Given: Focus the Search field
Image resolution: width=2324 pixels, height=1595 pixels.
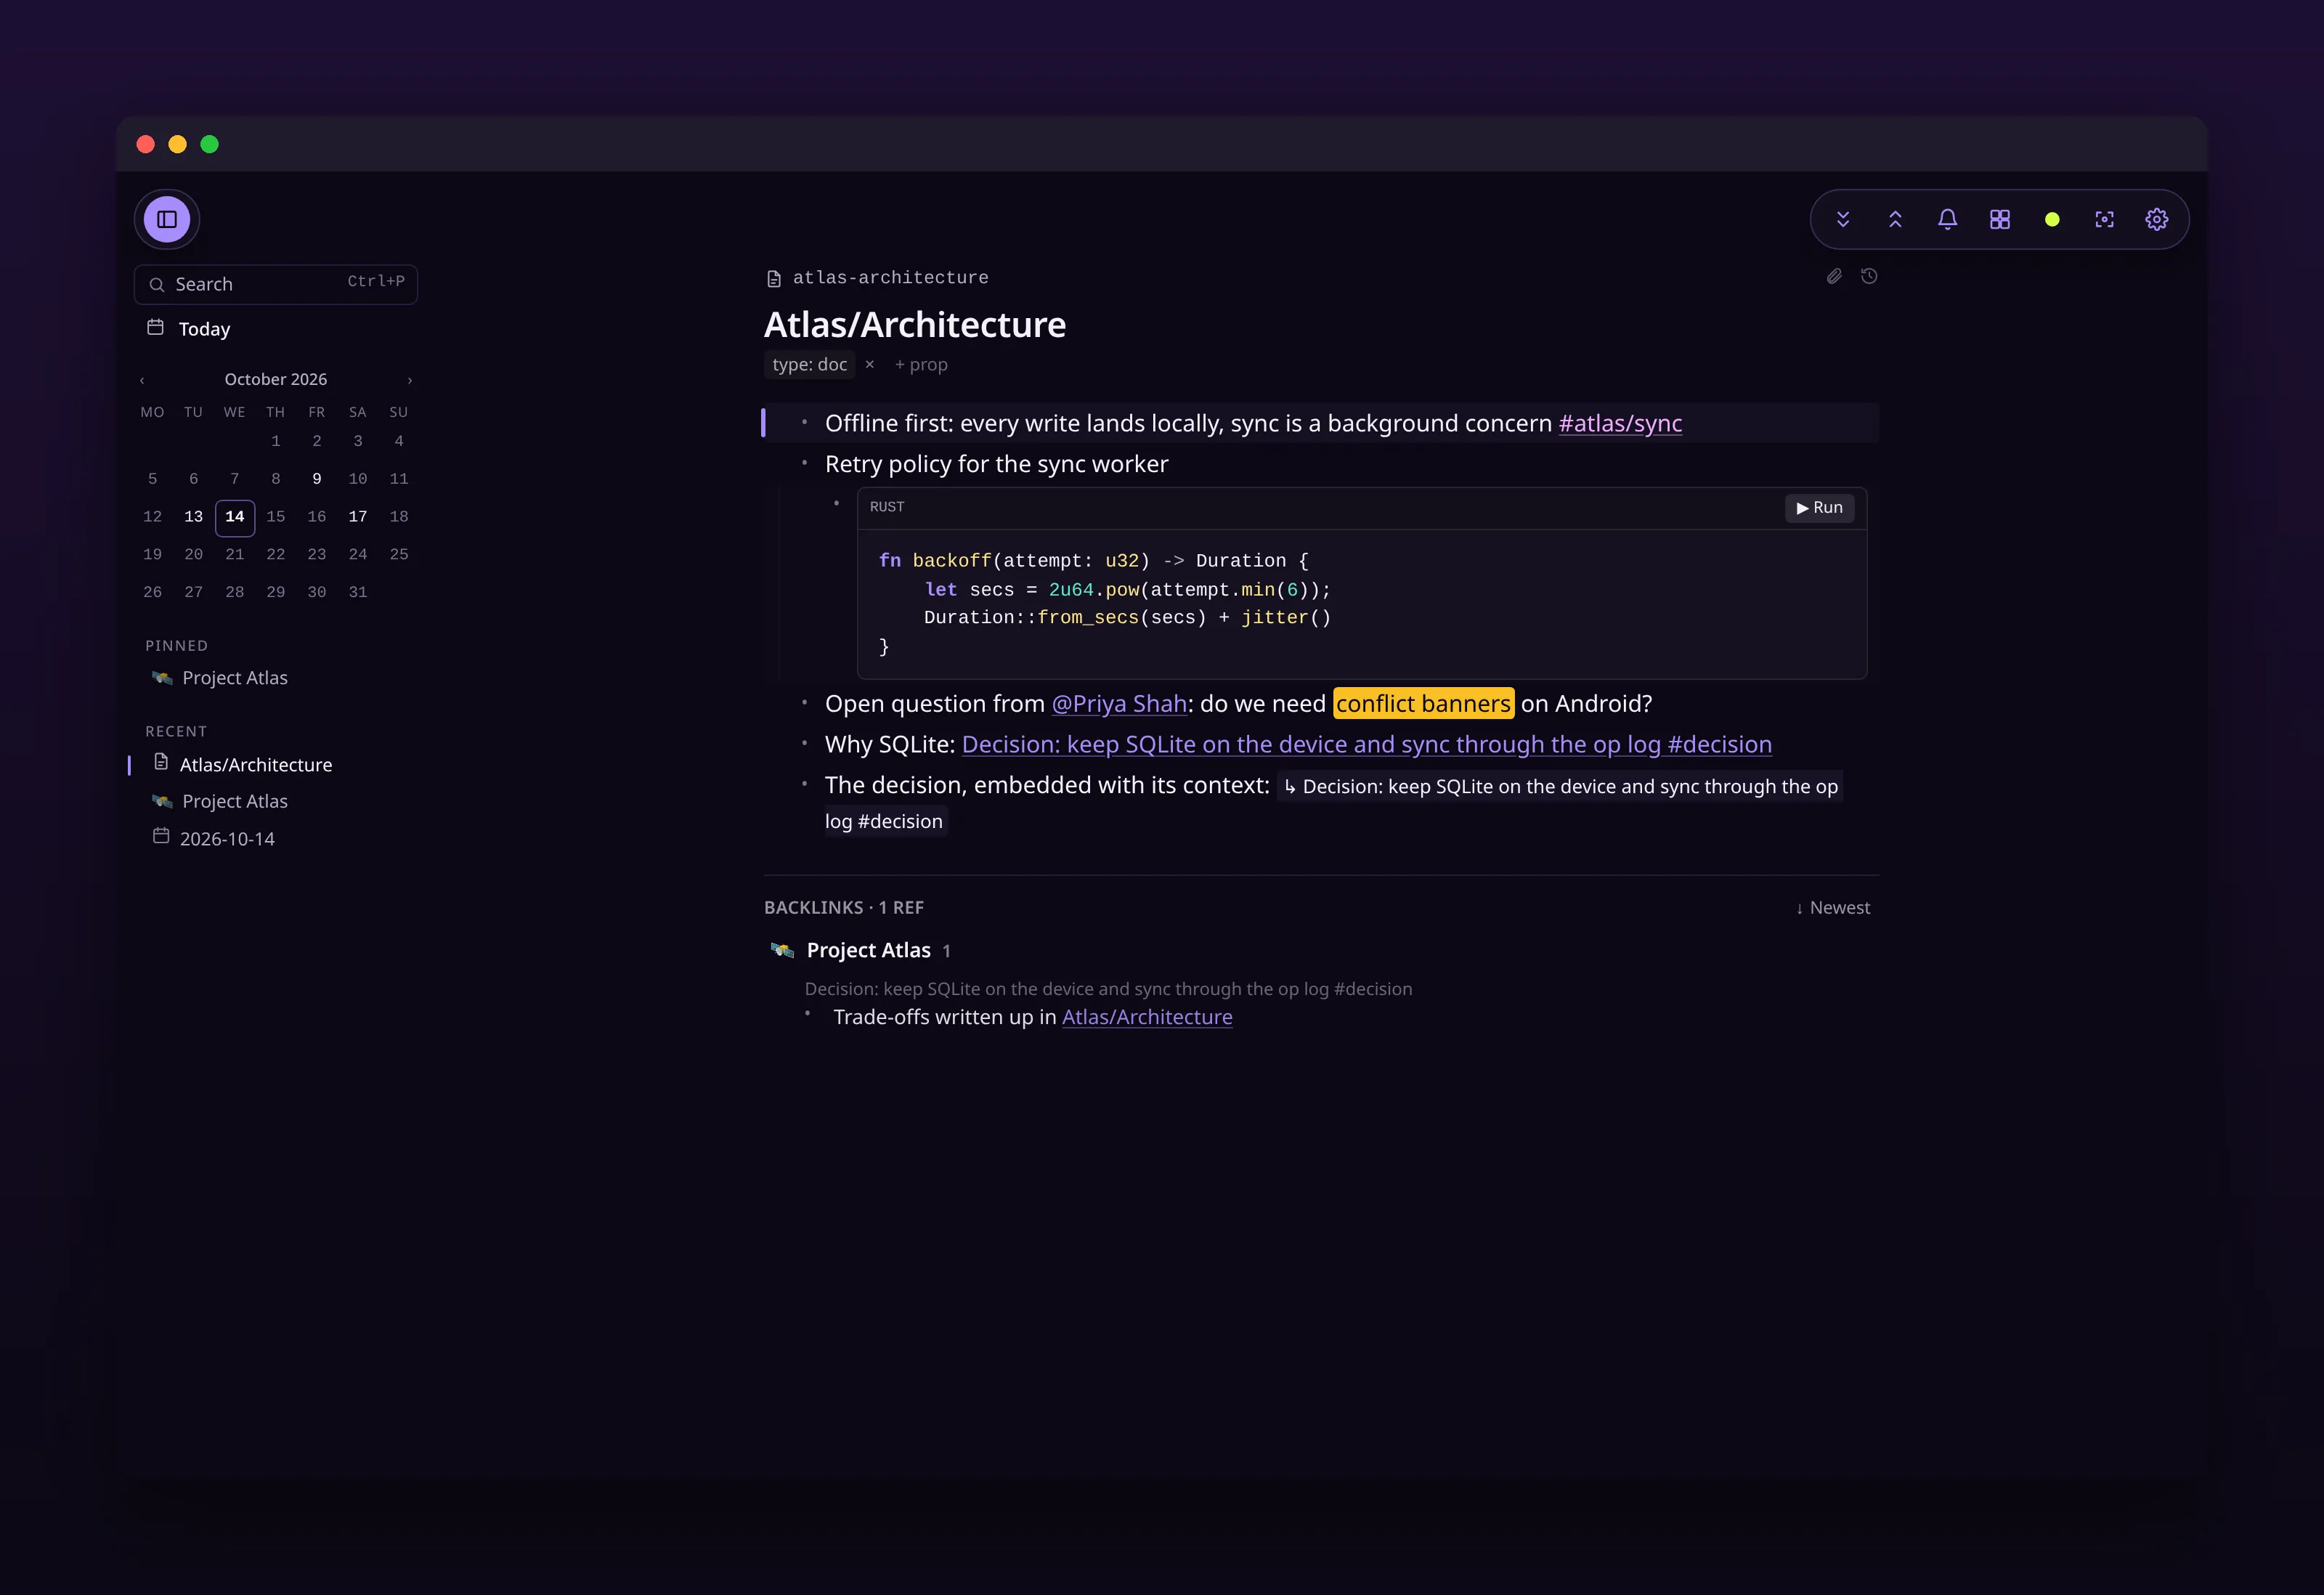Looking at the screenshot, I should pyautogui.click(x=276, y=284).
